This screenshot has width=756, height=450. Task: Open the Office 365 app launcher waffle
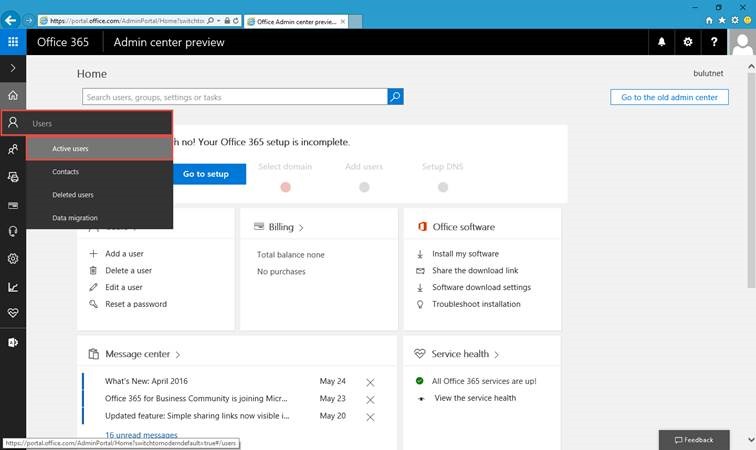click(x=13, y=42)
